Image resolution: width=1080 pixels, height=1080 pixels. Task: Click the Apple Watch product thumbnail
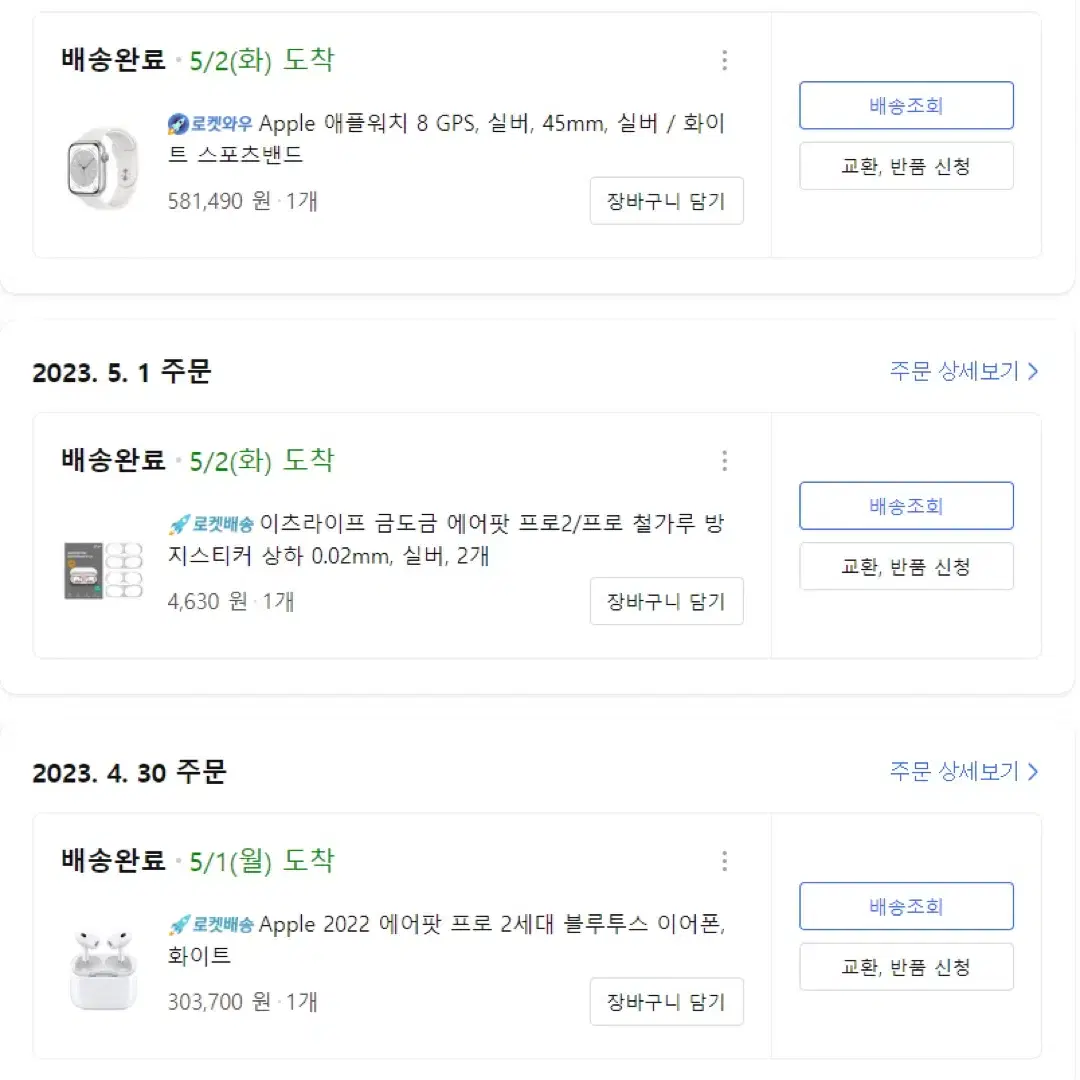coord(103,169)
